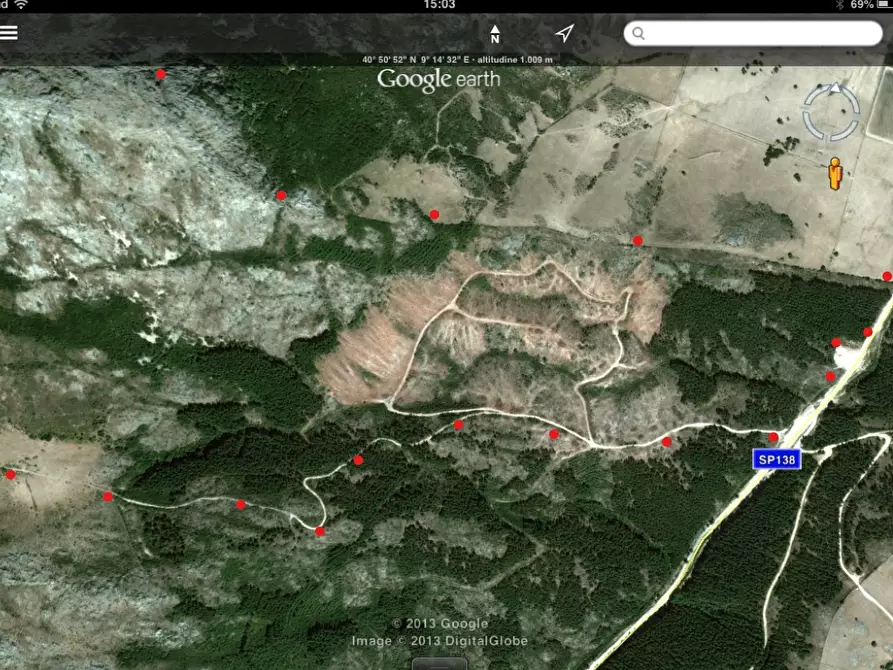Select the red placemark nearest the SP138 sign

[773, 437]
